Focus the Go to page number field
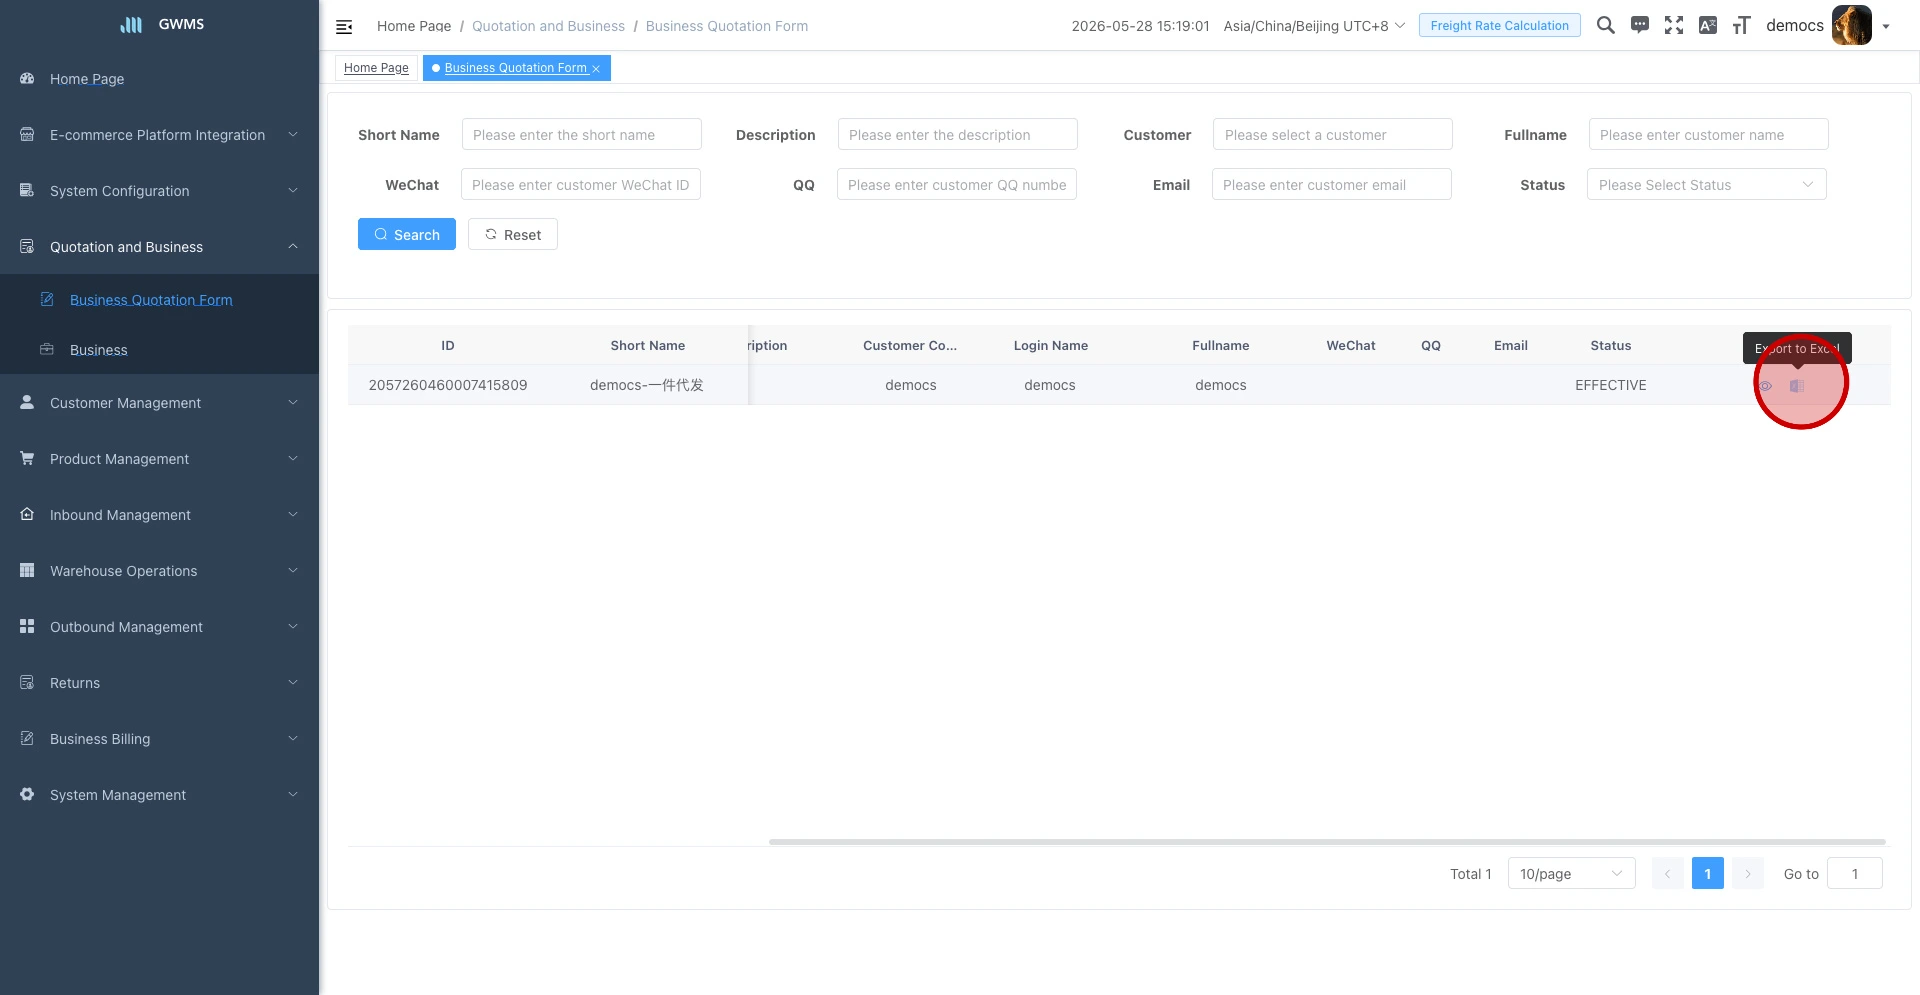The width and height of the screenshot is (1920, 995). click(x=1855, y=874)
